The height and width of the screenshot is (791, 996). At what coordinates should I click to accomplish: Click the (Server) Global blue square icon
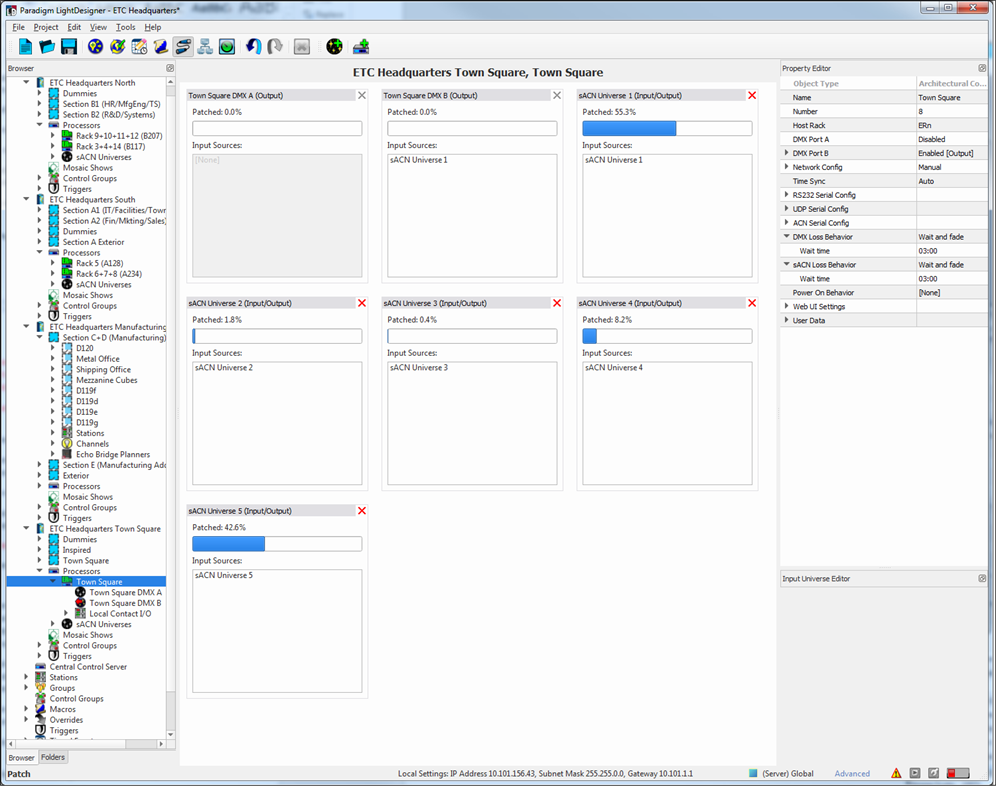(x=753, y=773)
